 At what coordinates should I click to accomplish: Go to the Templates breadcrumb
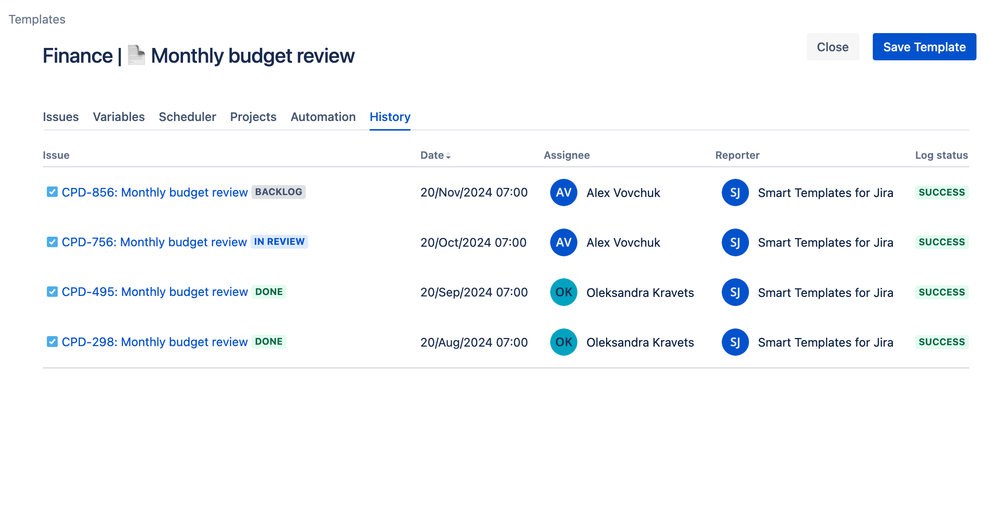click(x=37, y=19)
